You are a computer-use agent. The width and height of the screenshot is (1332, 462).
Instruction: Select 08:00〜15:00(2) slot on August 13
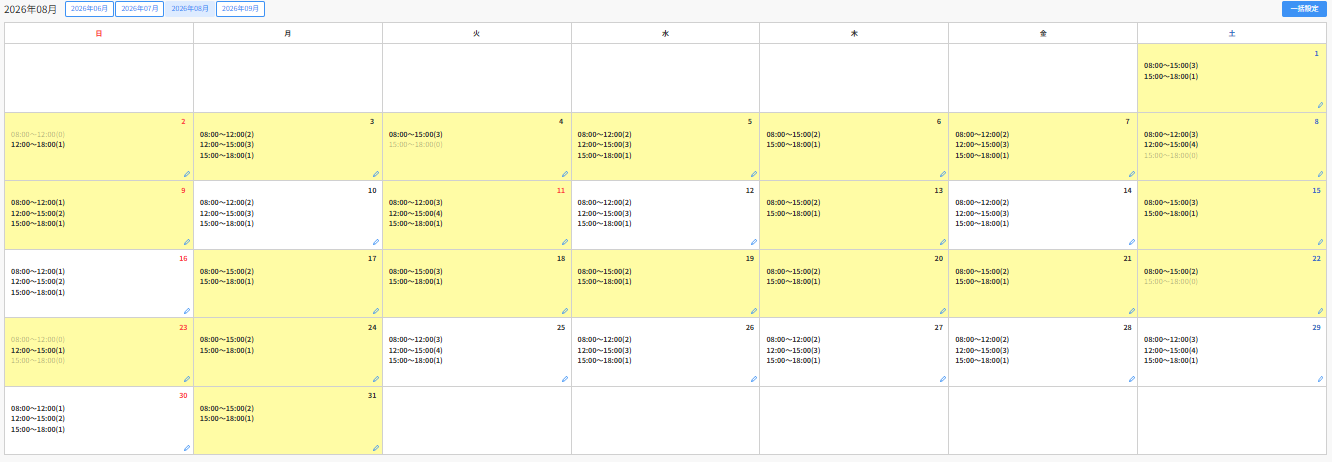794,203
